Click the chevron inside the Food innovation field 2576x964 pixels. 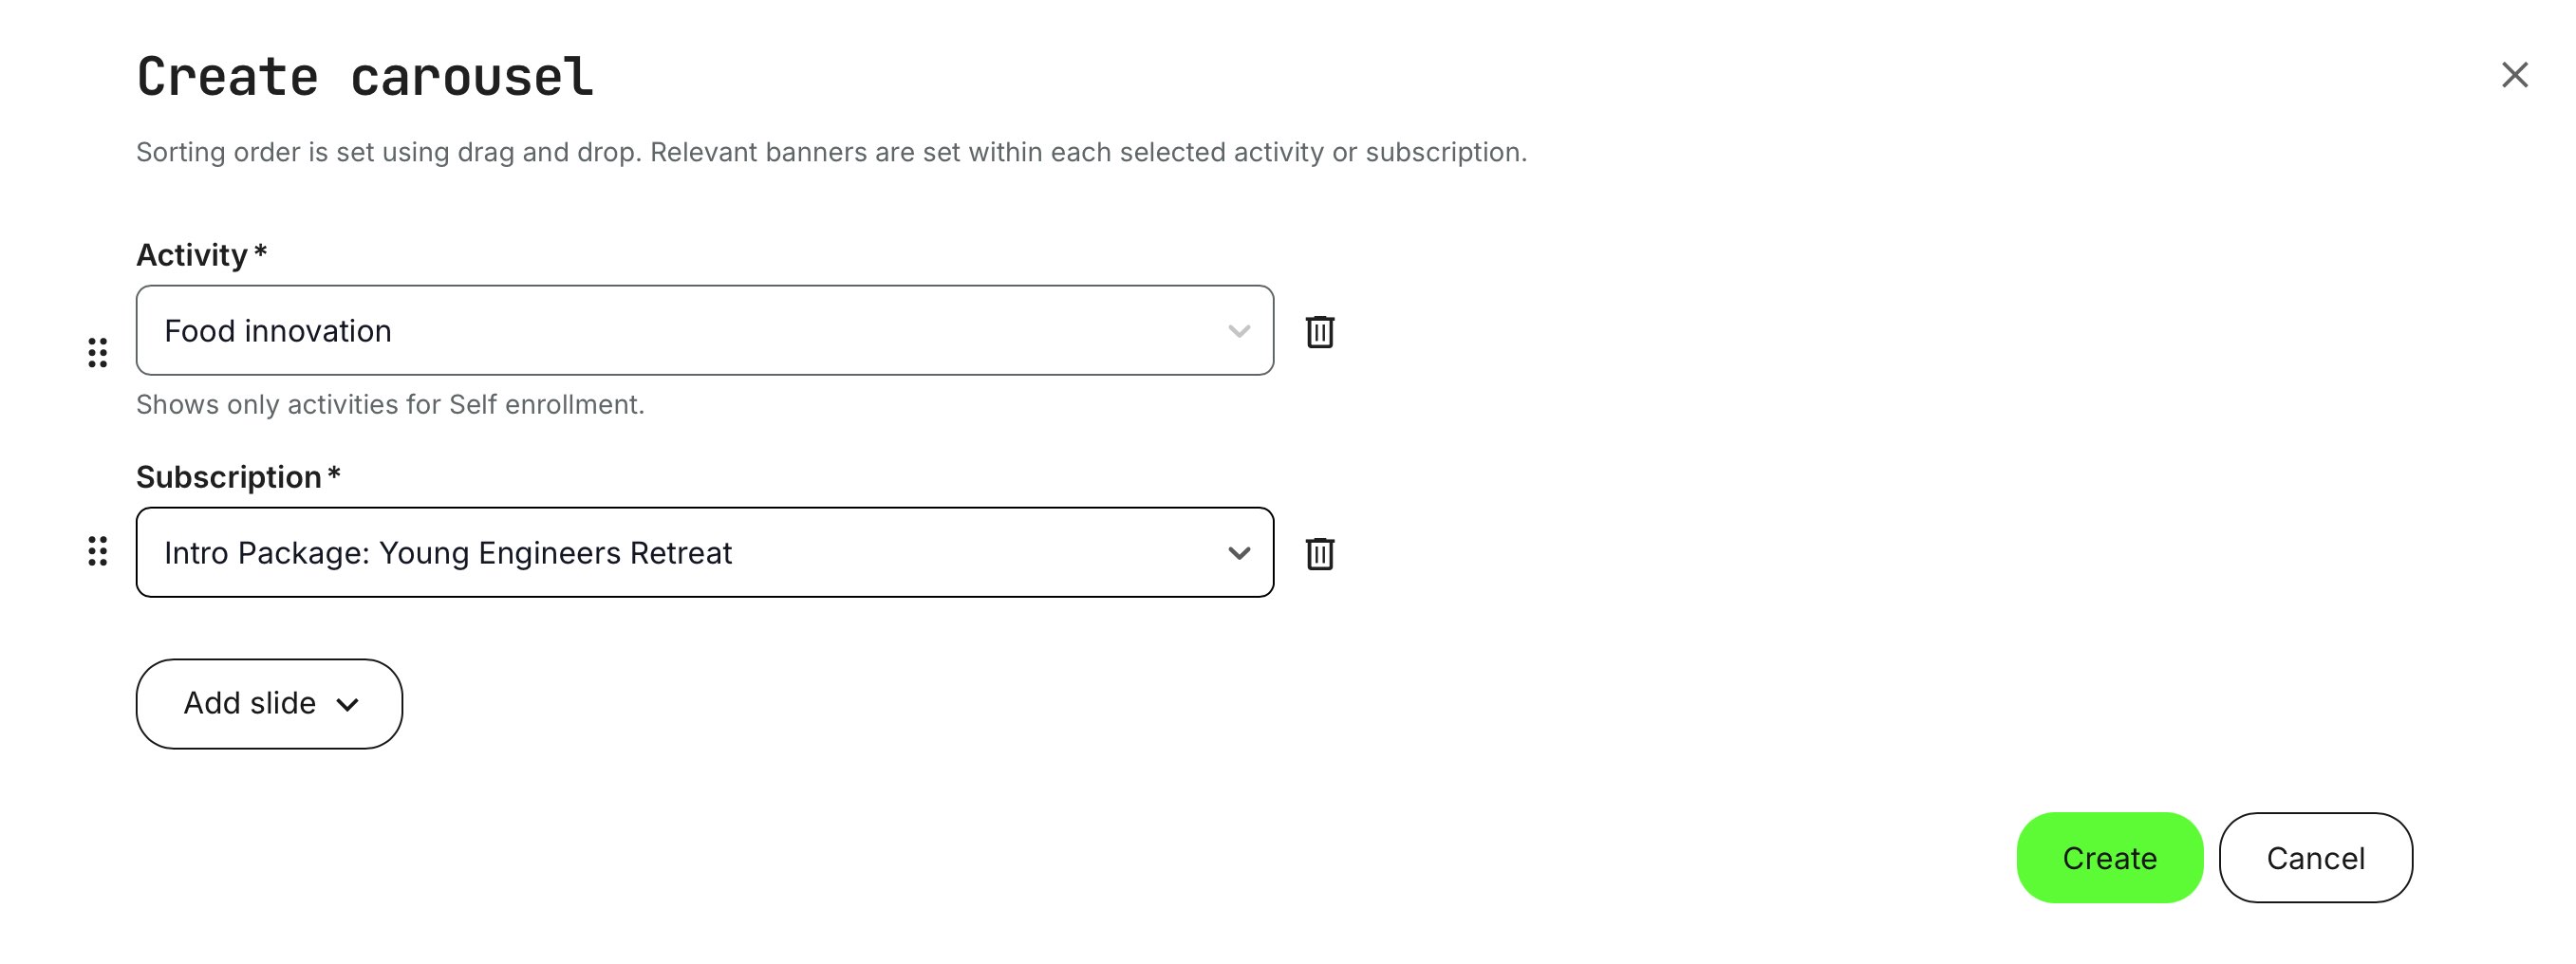(x=1238, y=330)
